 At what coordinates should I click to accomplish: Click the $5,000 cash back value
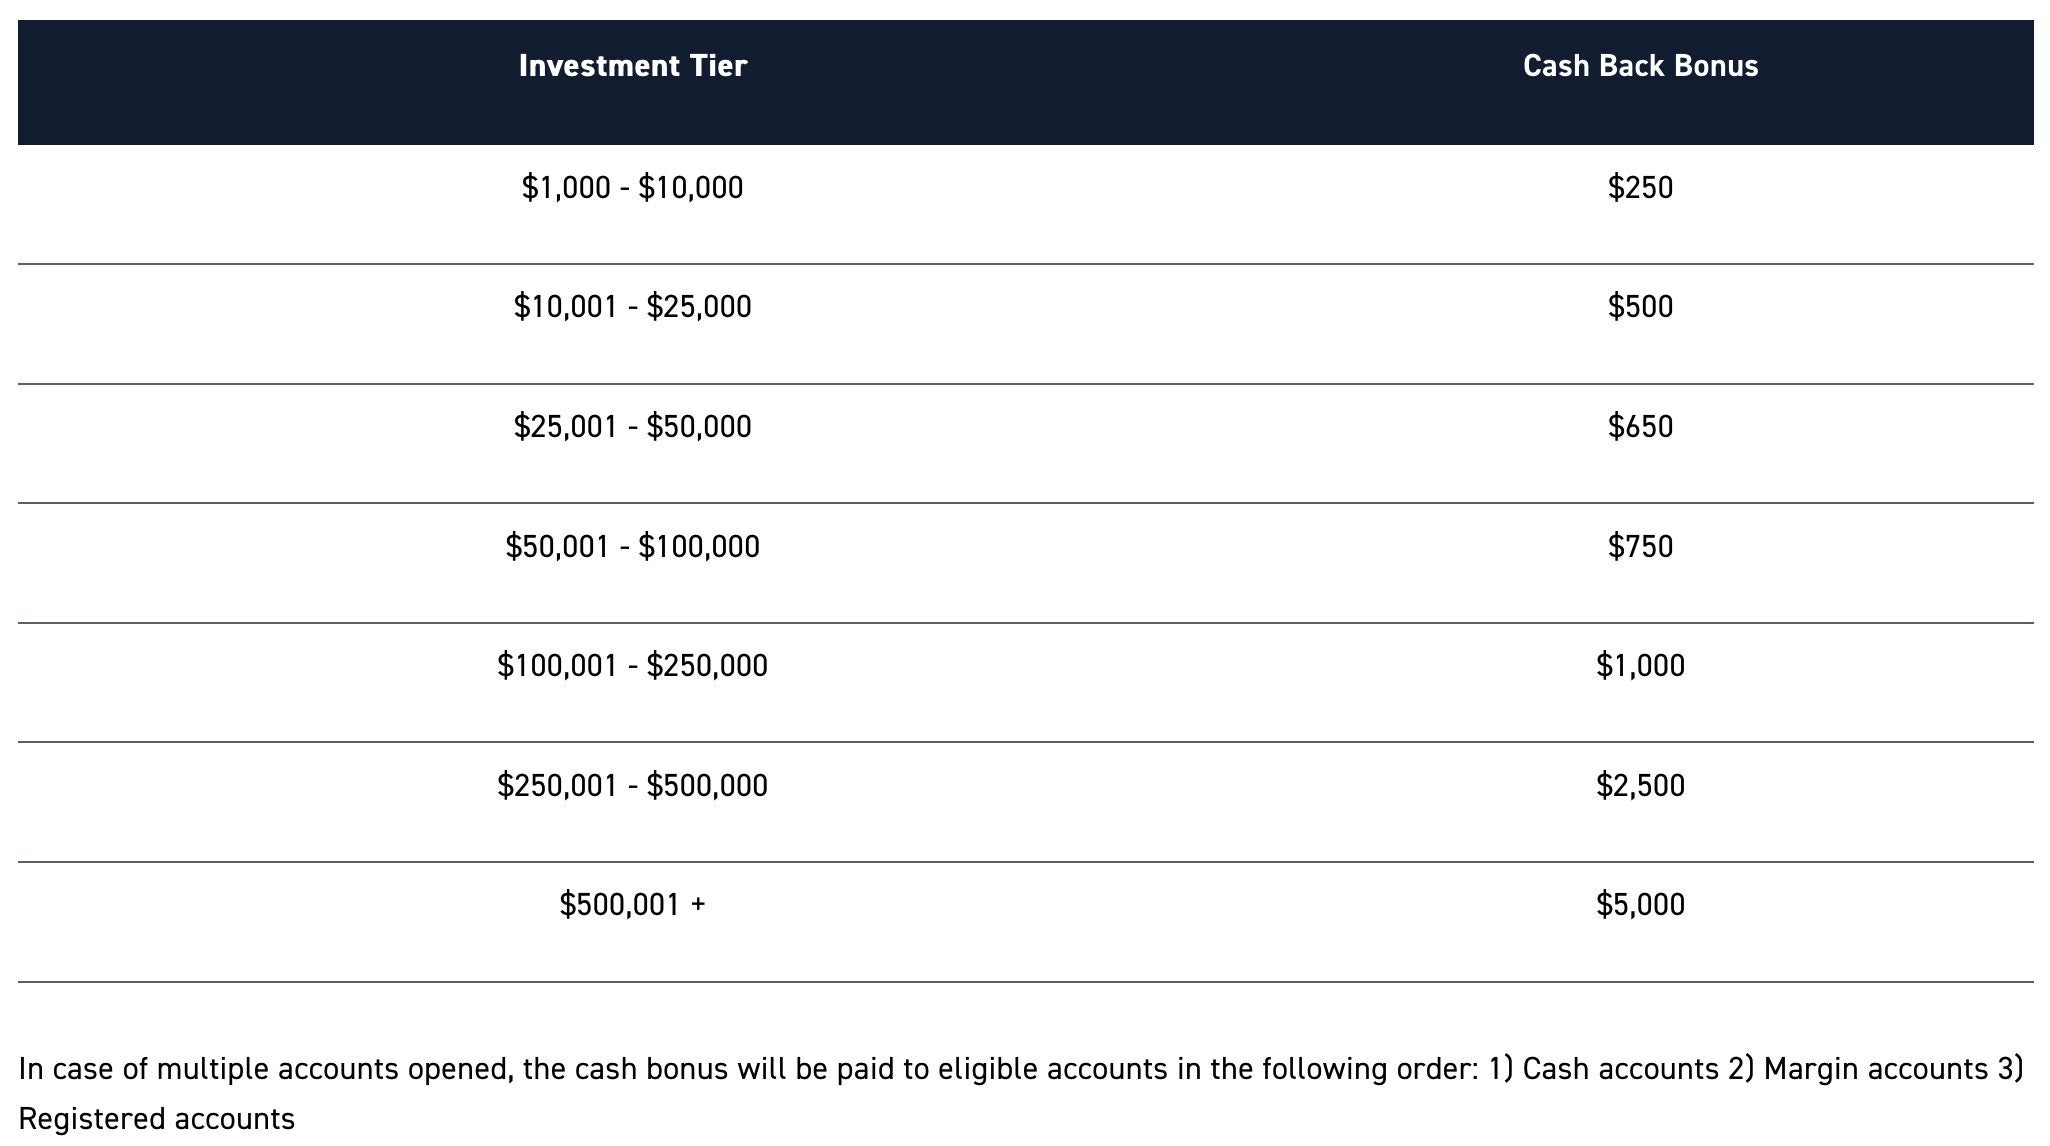point(1640,905)
